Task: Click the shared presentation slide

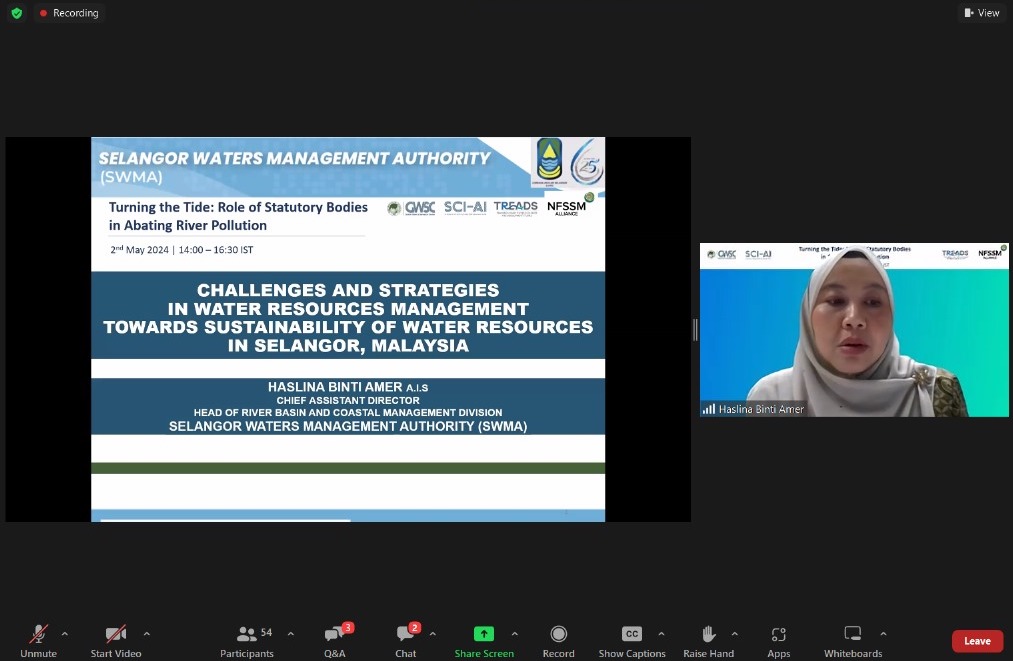Action: [x=348, y=330]
